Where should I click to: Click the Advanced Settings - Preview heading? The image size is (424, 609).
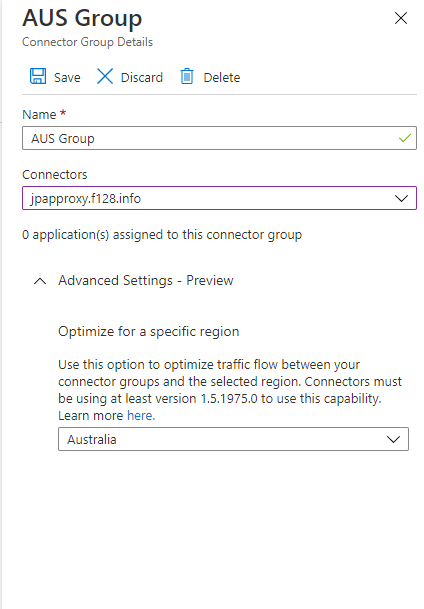(146, 280)
